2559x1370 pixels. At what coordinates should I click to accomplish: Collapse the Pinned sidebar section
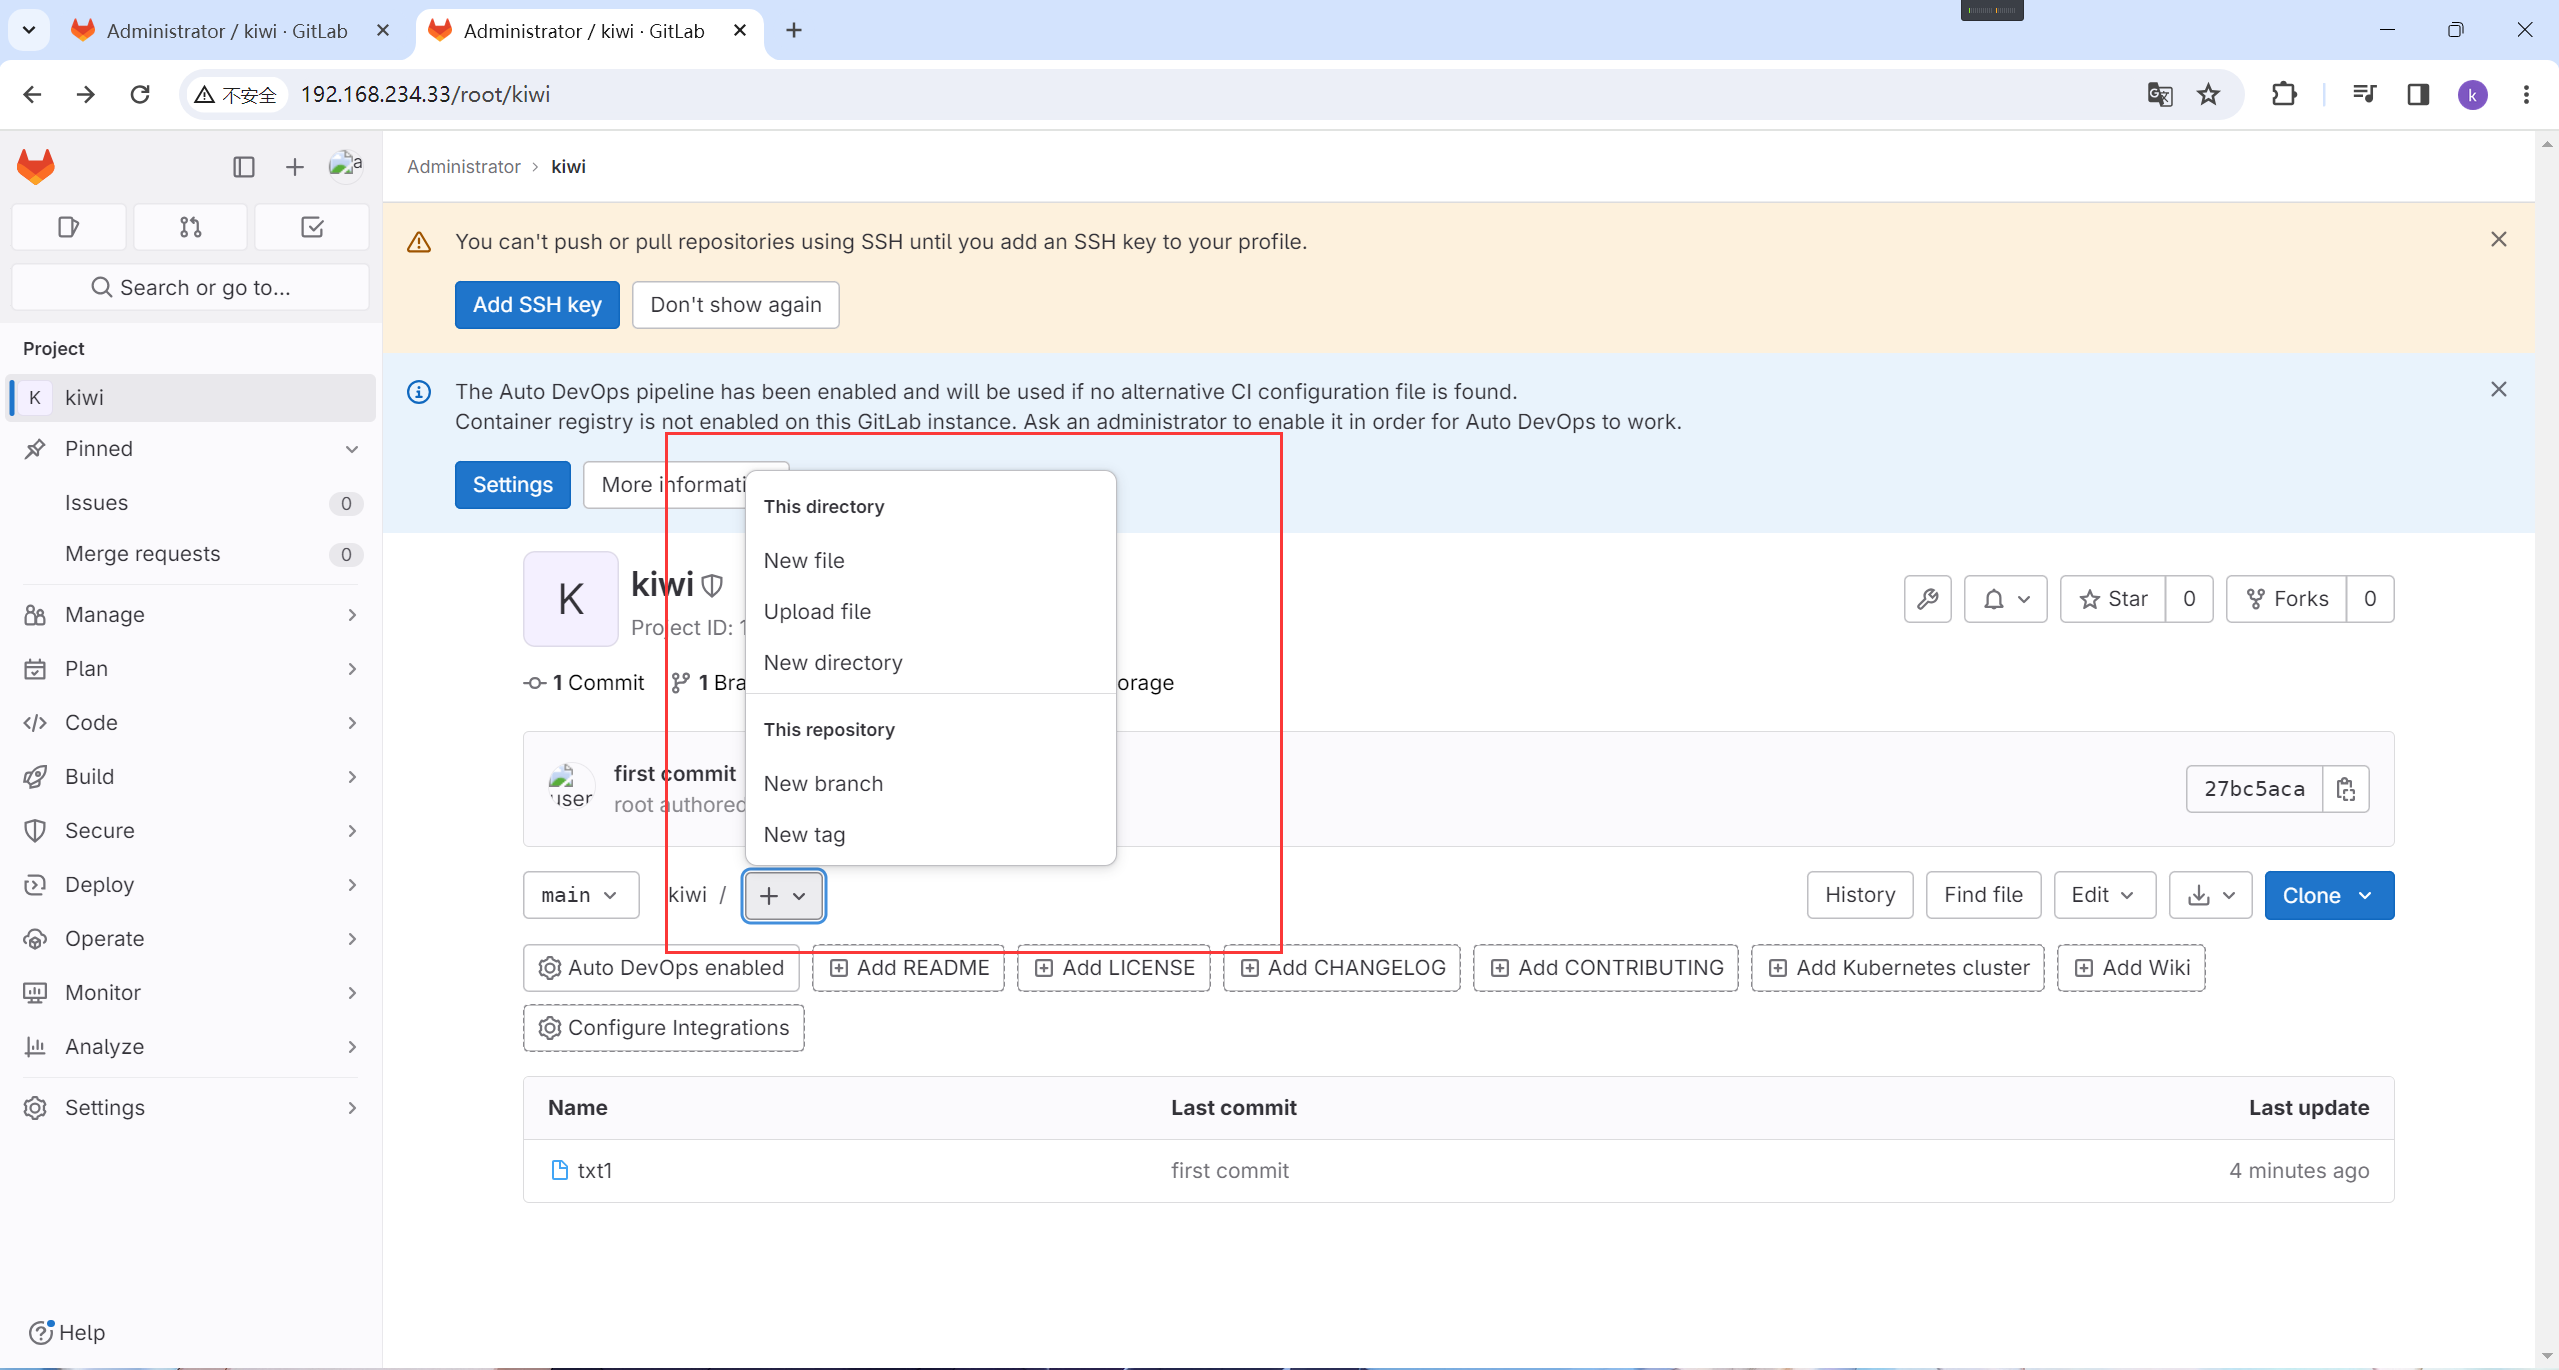click(351, 449)
